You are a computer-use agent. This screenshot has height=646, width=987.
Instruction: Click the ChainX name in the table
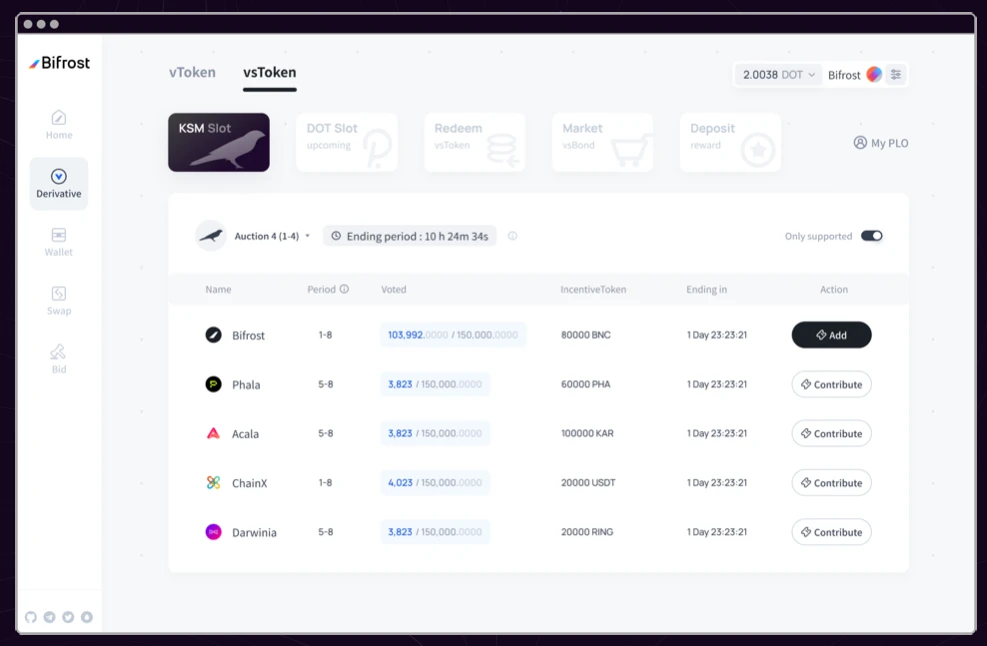(249, 483)
